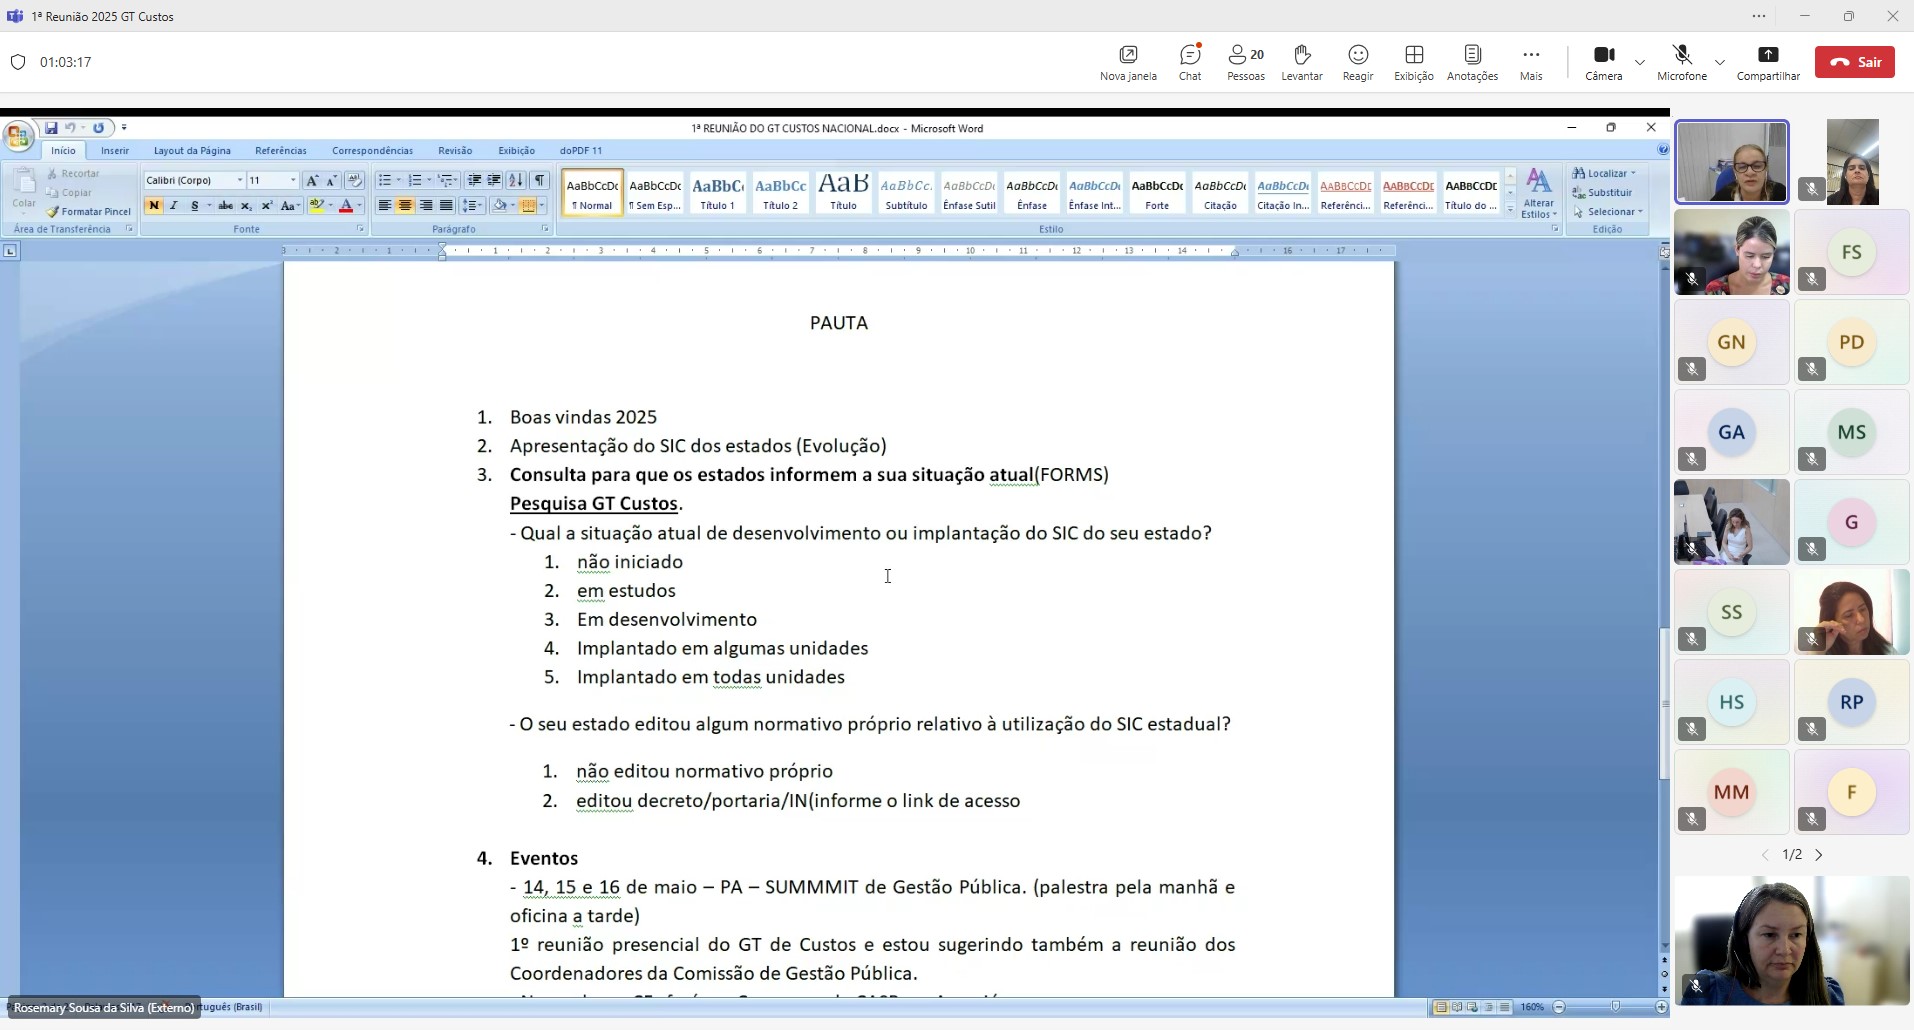Switch to the Layout da Página tab
1914x1030 pixels.
coord(192,150)
